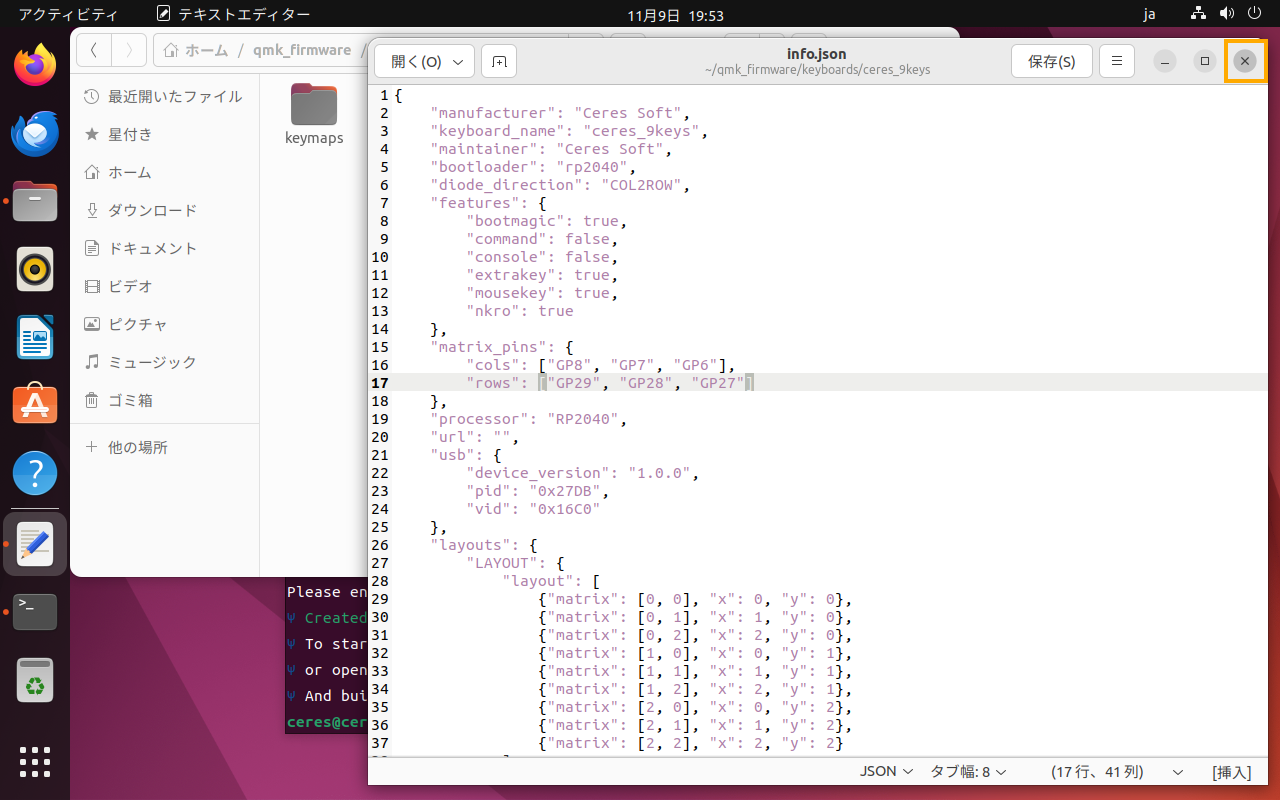Select info.json title in header bar
Image resolution: width=1280 pixels, height=800 pixels.
tap(817, 53)
